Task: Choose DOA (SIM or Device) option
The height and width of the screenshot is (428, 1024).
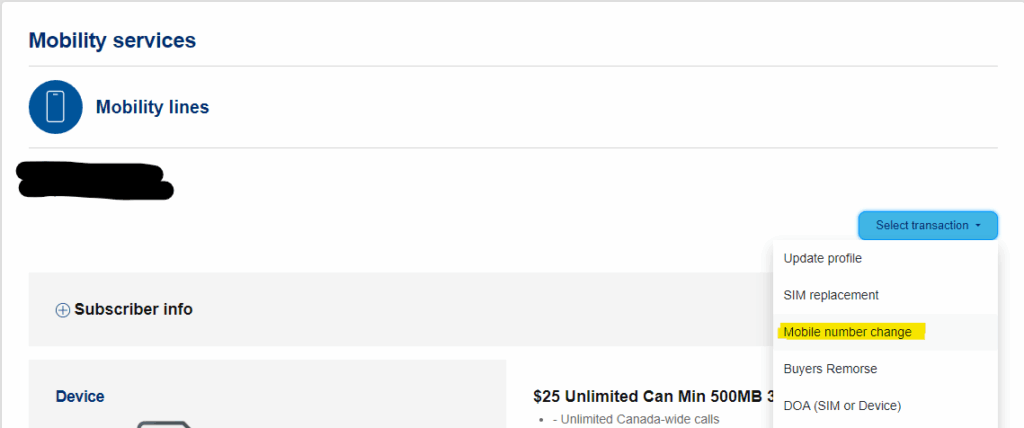Action: point(842,405)
